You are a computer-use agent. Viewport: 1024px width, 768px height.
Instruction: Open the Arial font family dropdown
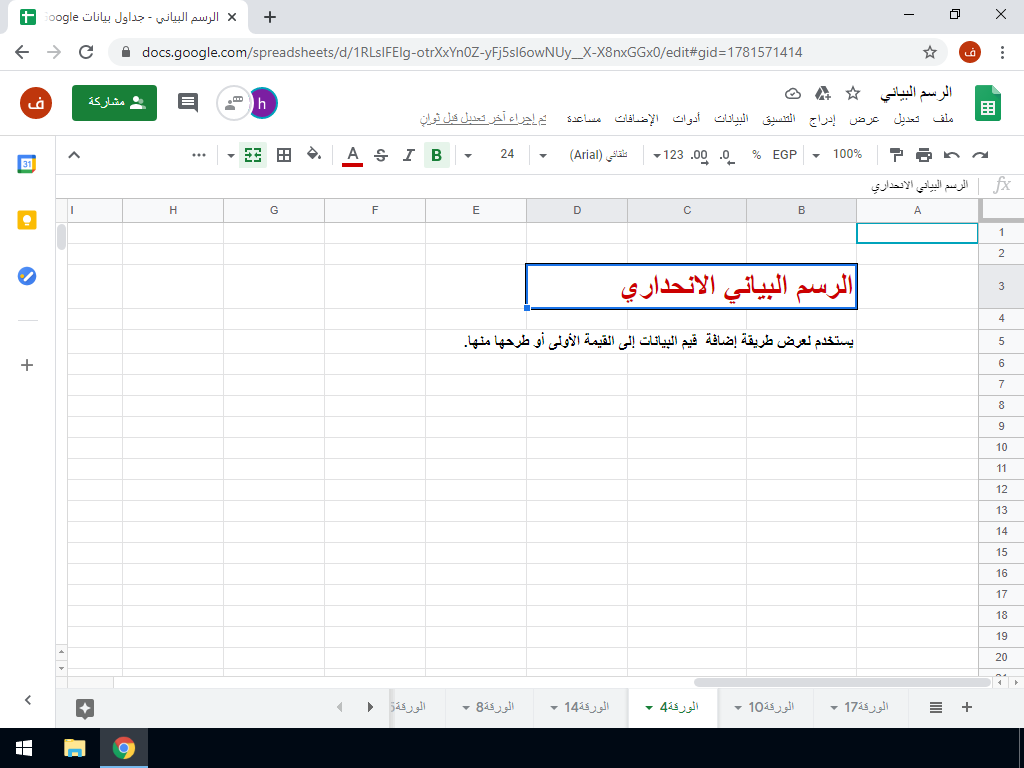583,155
